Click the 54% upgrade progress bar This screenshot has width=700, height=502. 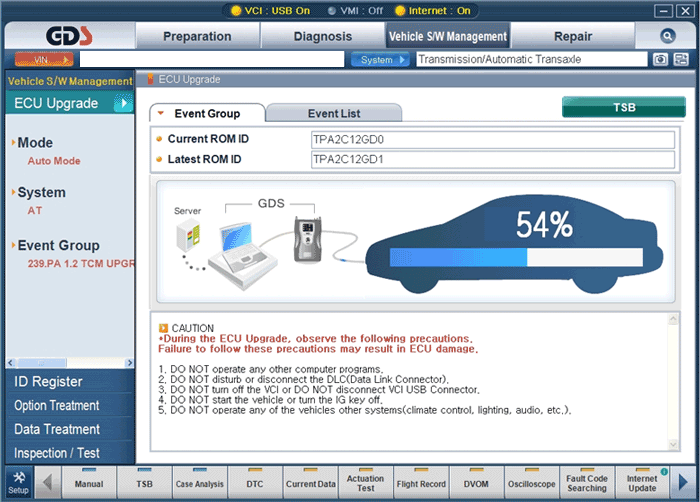tap(516, 257)
